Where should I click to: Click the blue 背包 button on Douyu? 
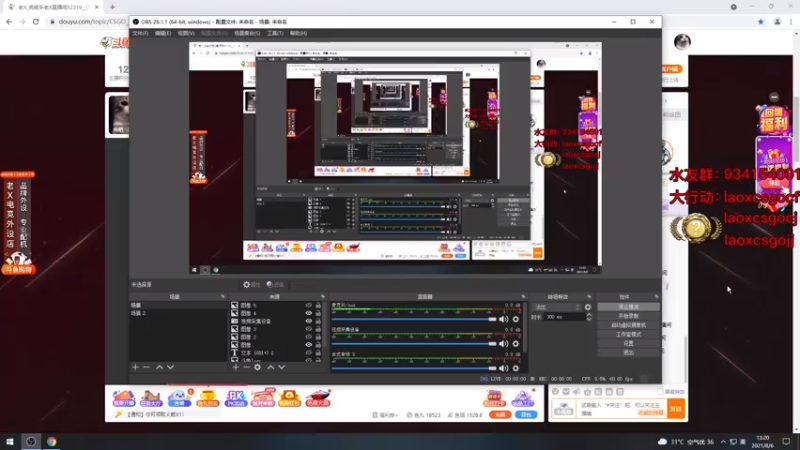click(526, 415)
